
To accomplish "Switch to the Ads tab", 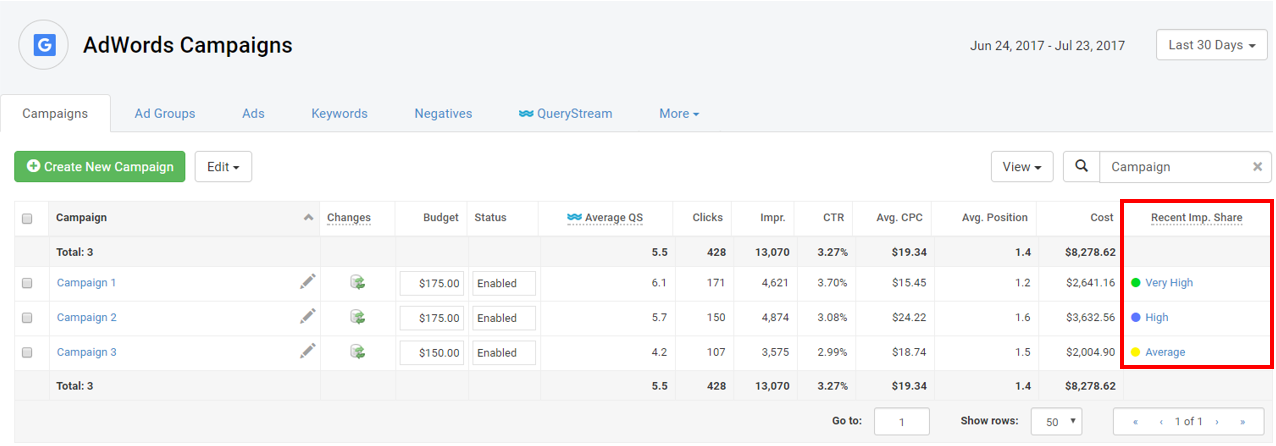I will click(253, 114).
